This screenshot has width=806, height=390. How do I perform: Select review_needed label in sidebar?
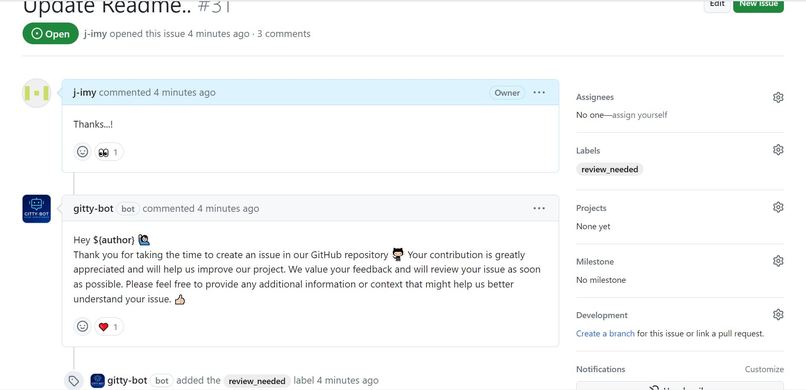(610, 170)
